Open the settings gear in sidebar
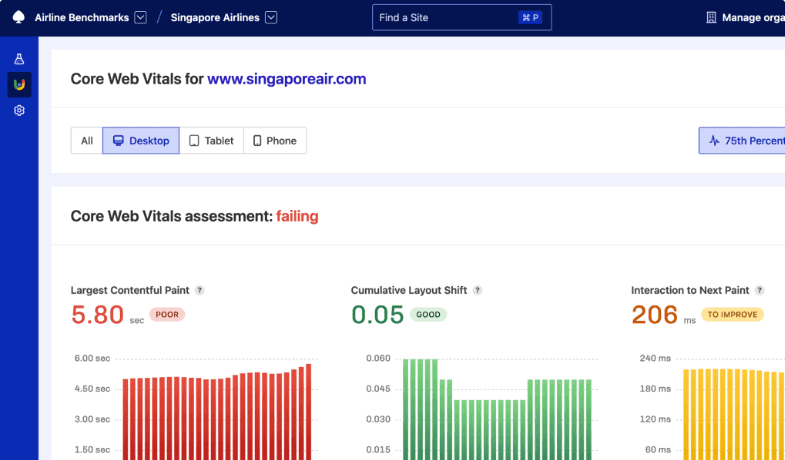This screenshot has width=785, height=460. 19,110
